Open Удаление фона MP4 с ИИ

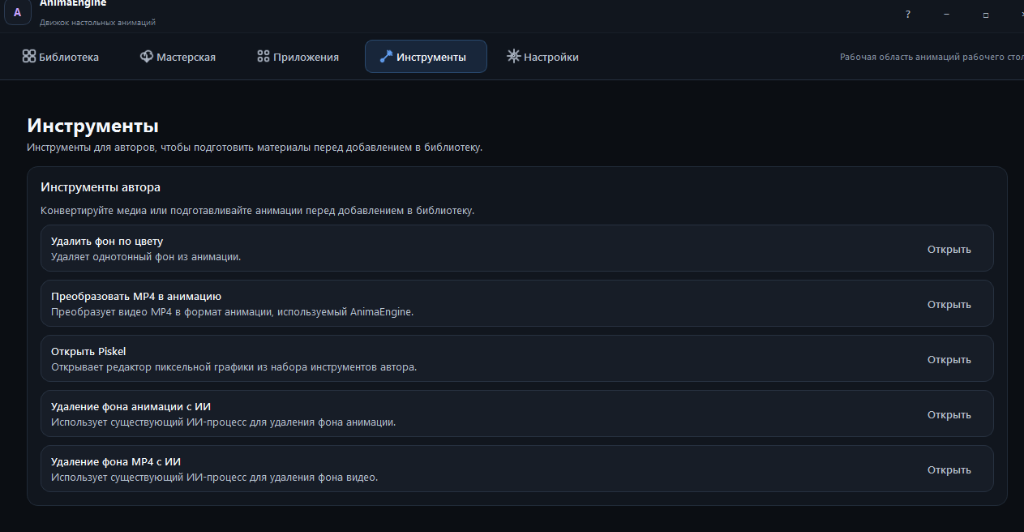tap(949, 470)
